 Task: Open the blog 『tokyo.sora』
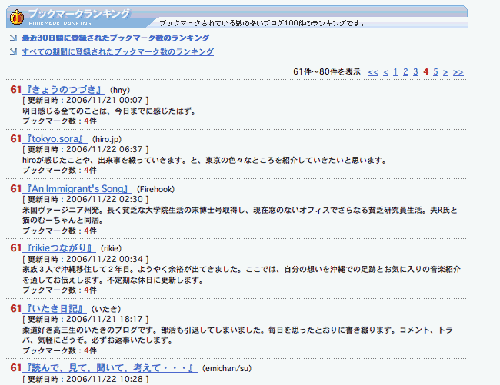(55, 139)
